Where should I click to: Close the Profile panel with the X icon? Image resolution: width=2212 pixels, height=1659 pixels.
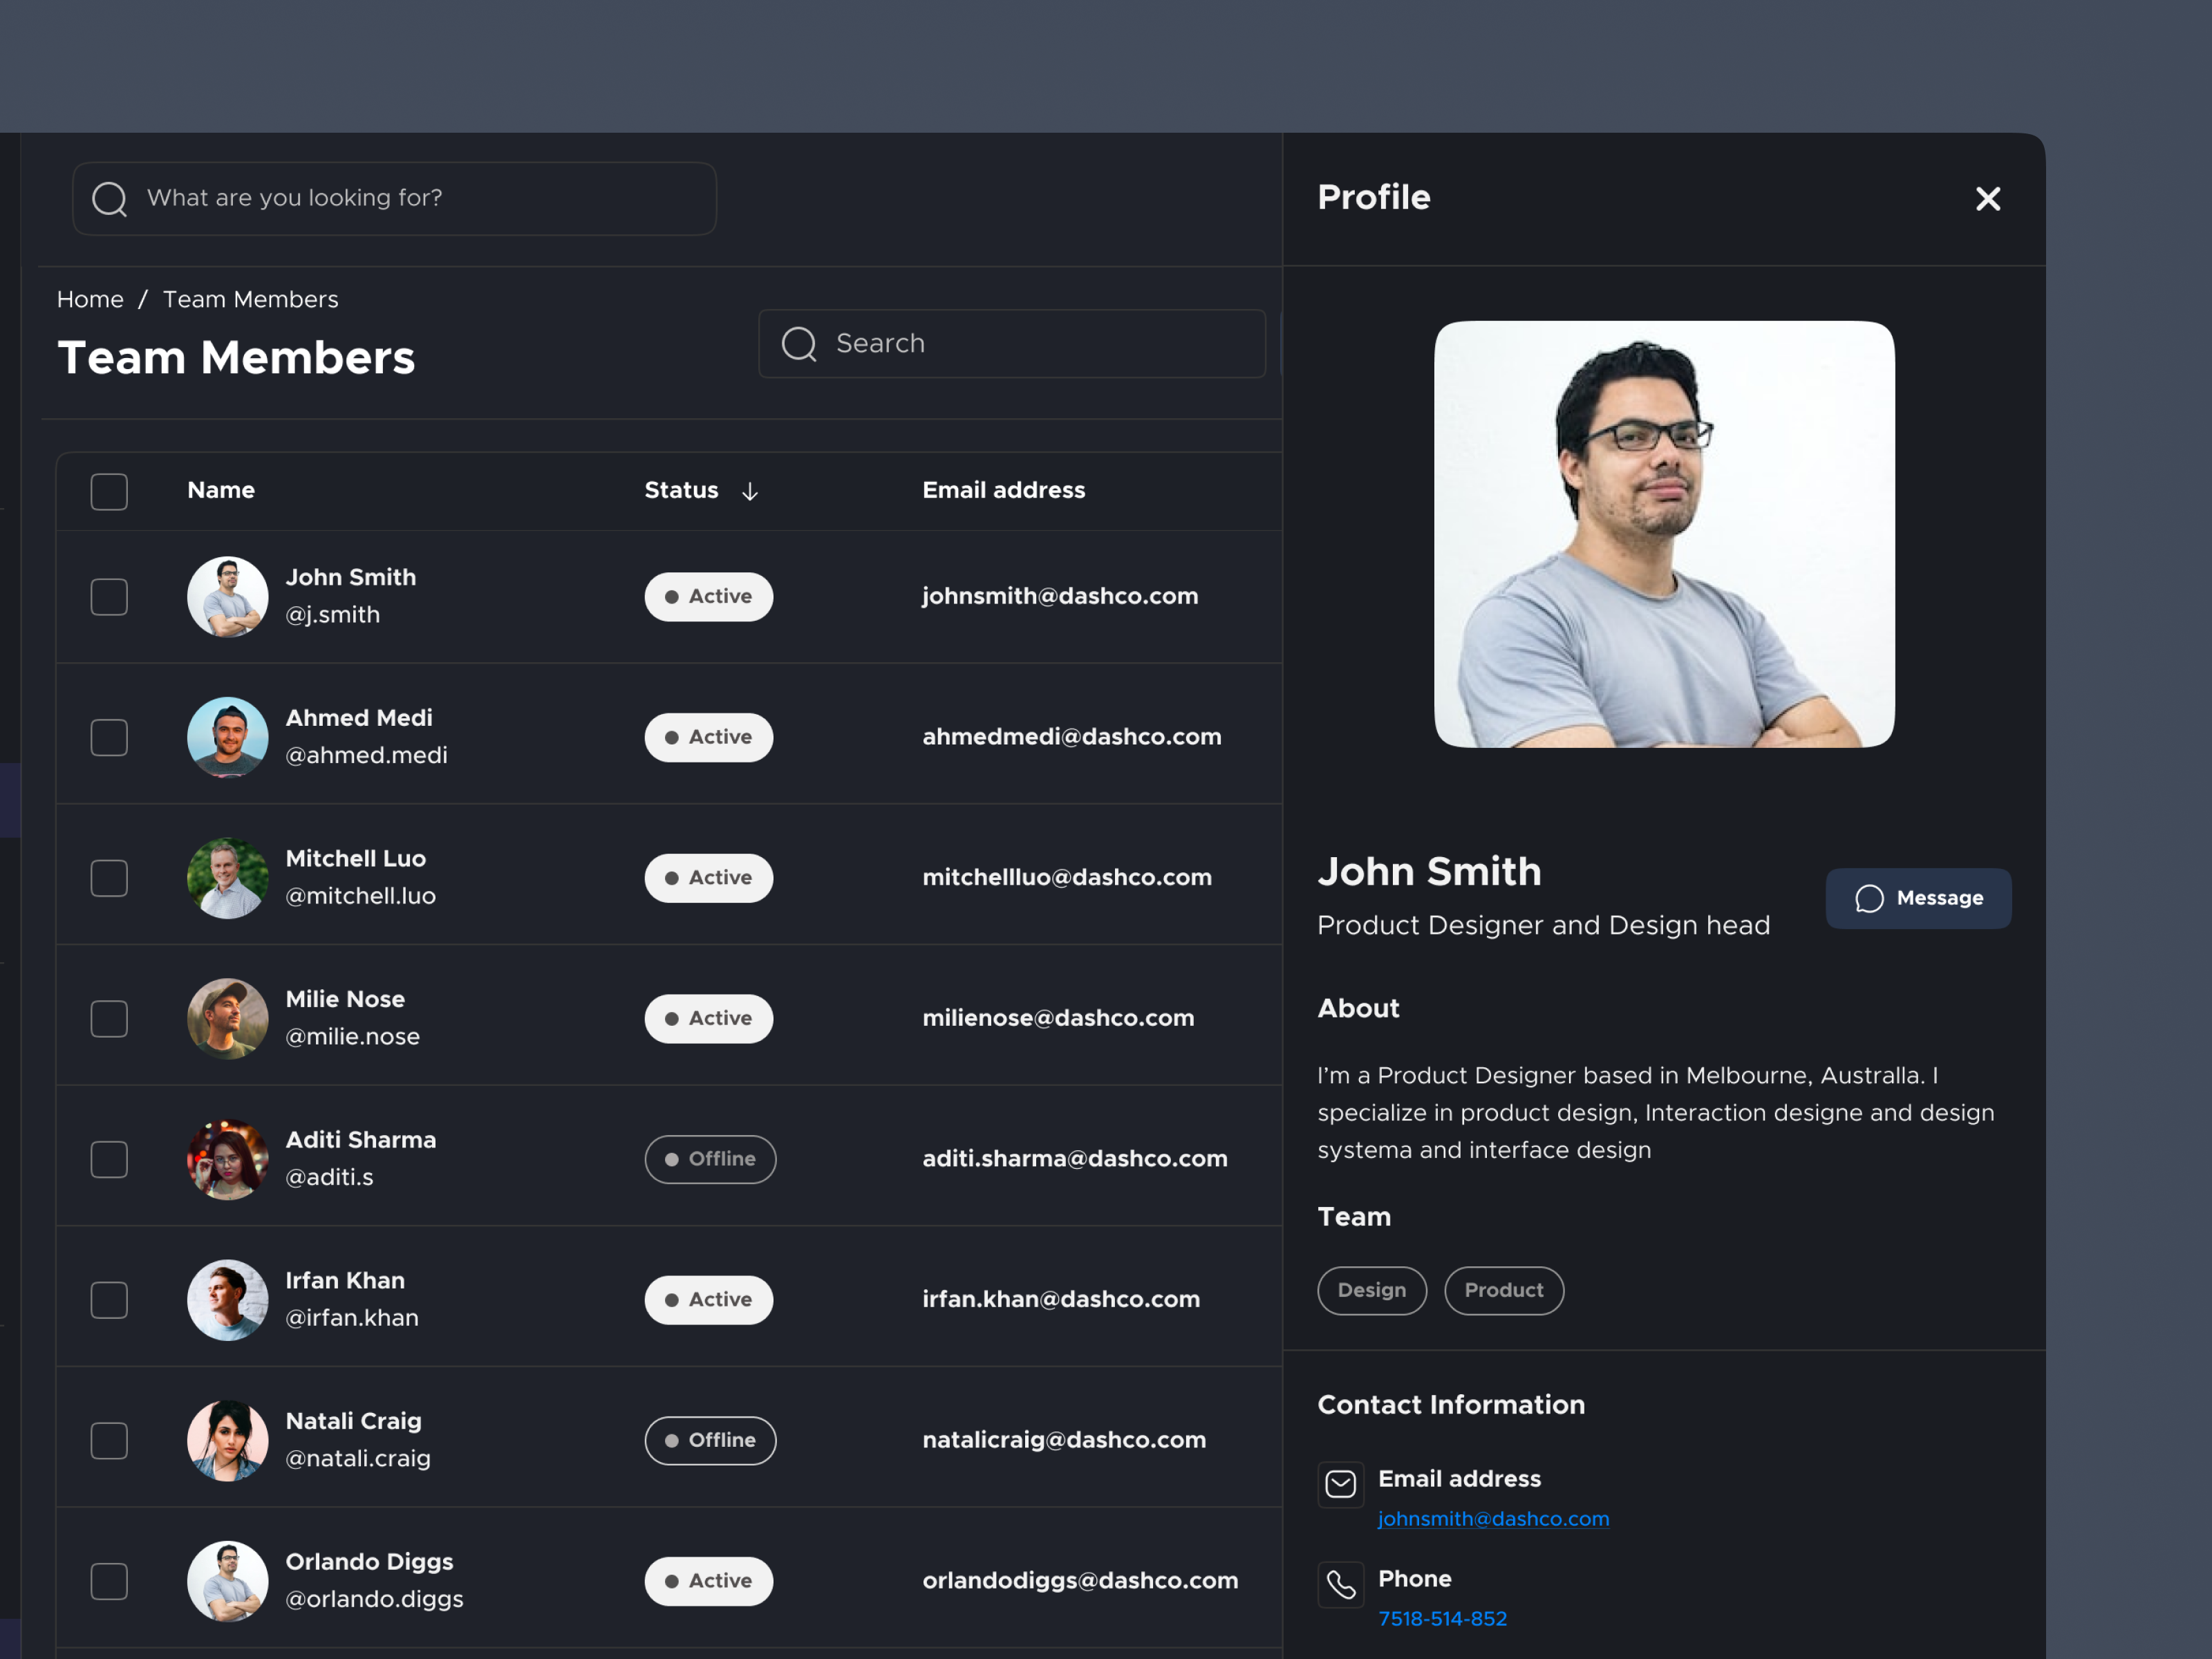(1987, 199)
